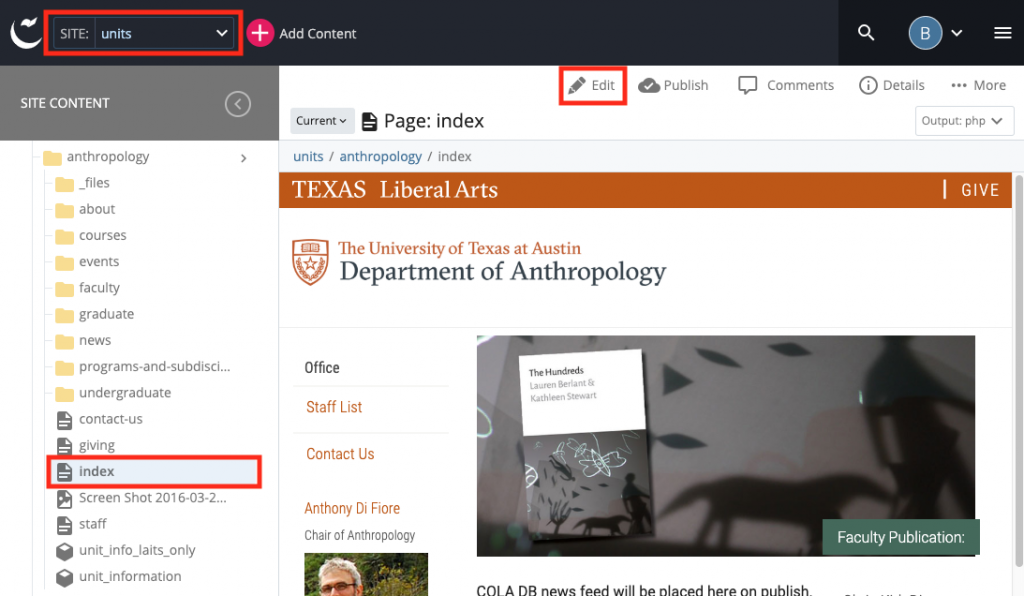The height and width of the screenshot is (596, 1024).
Task: Open the Current version dropdown
Action: point(322,121)
